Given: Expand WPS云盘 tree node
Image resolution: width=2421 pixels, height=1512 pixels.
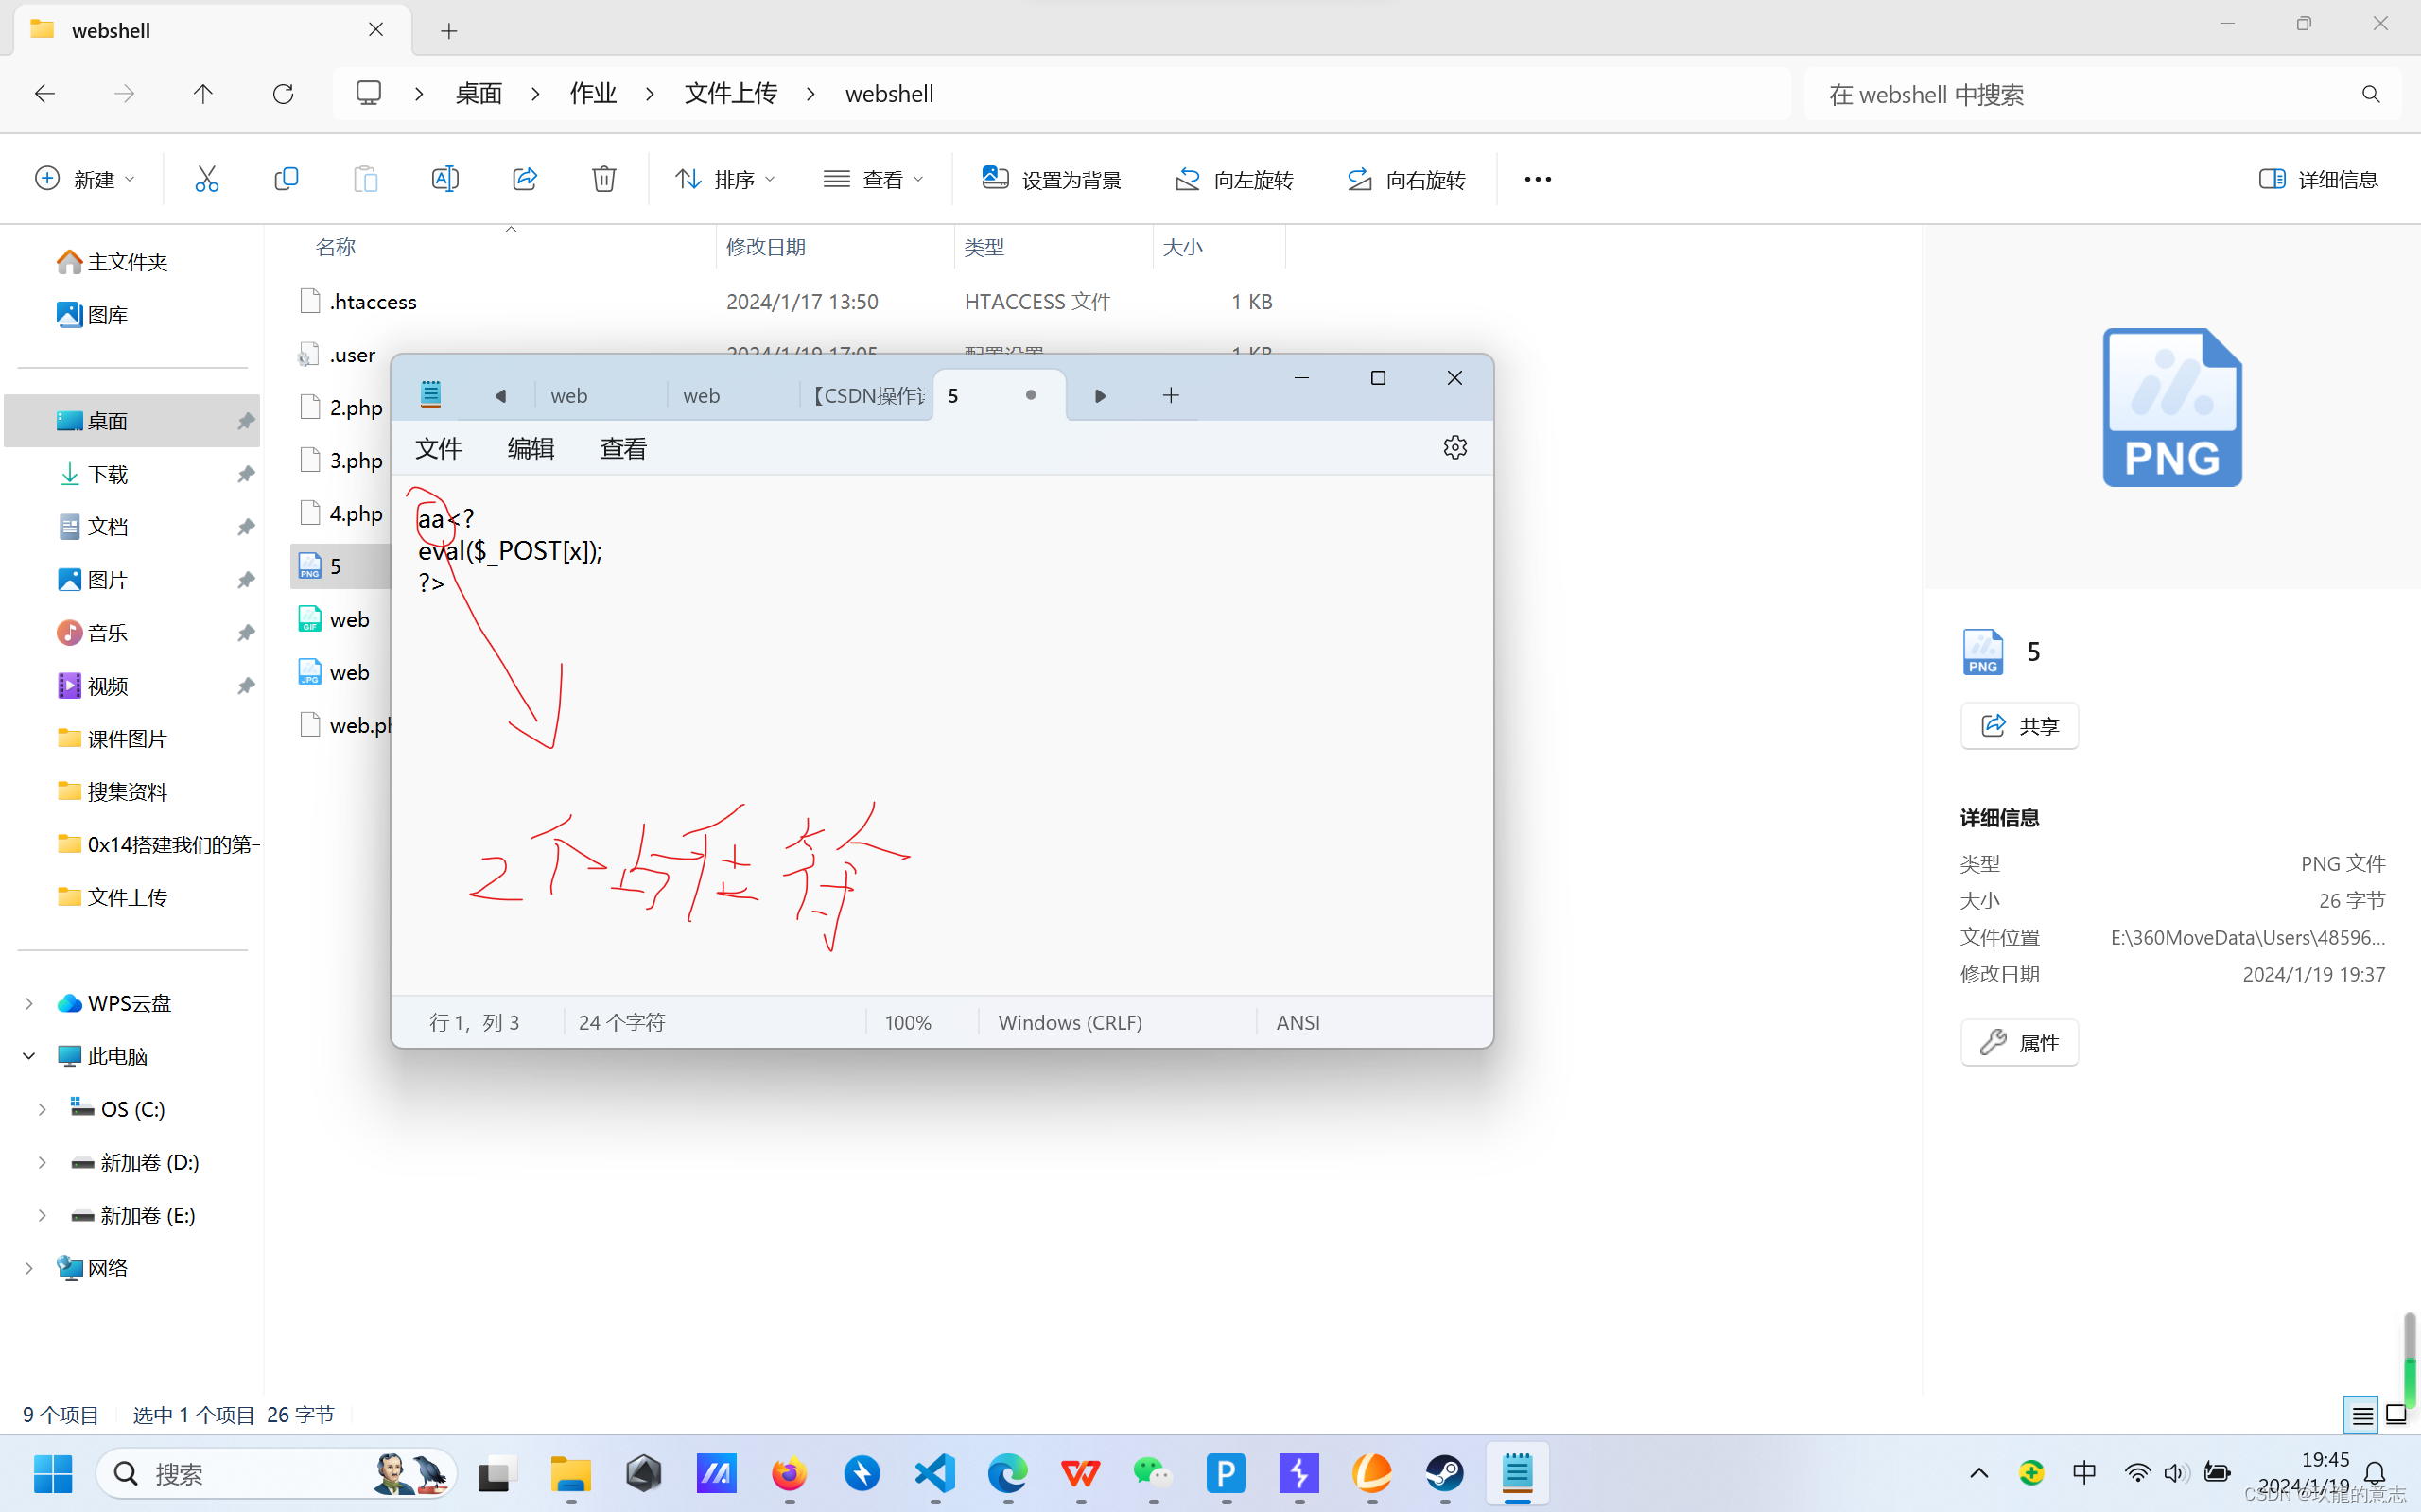Looking at the screenshot, I should (x=29, y=1003).
